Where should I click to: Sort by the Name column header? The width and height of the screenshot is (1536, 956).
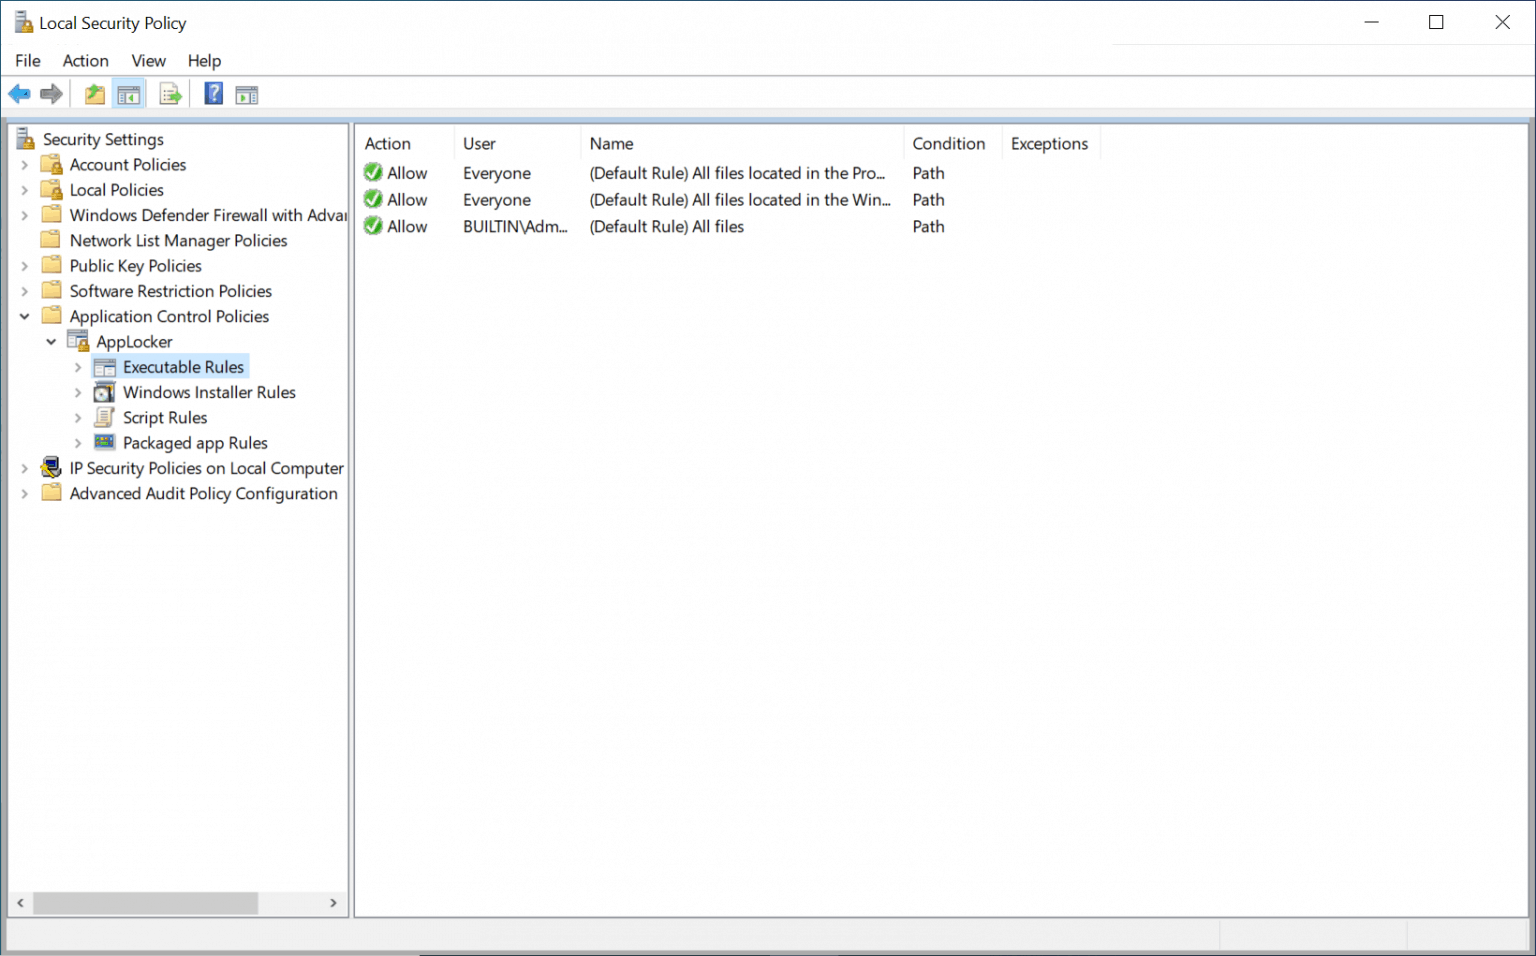(x=742, y=143)
